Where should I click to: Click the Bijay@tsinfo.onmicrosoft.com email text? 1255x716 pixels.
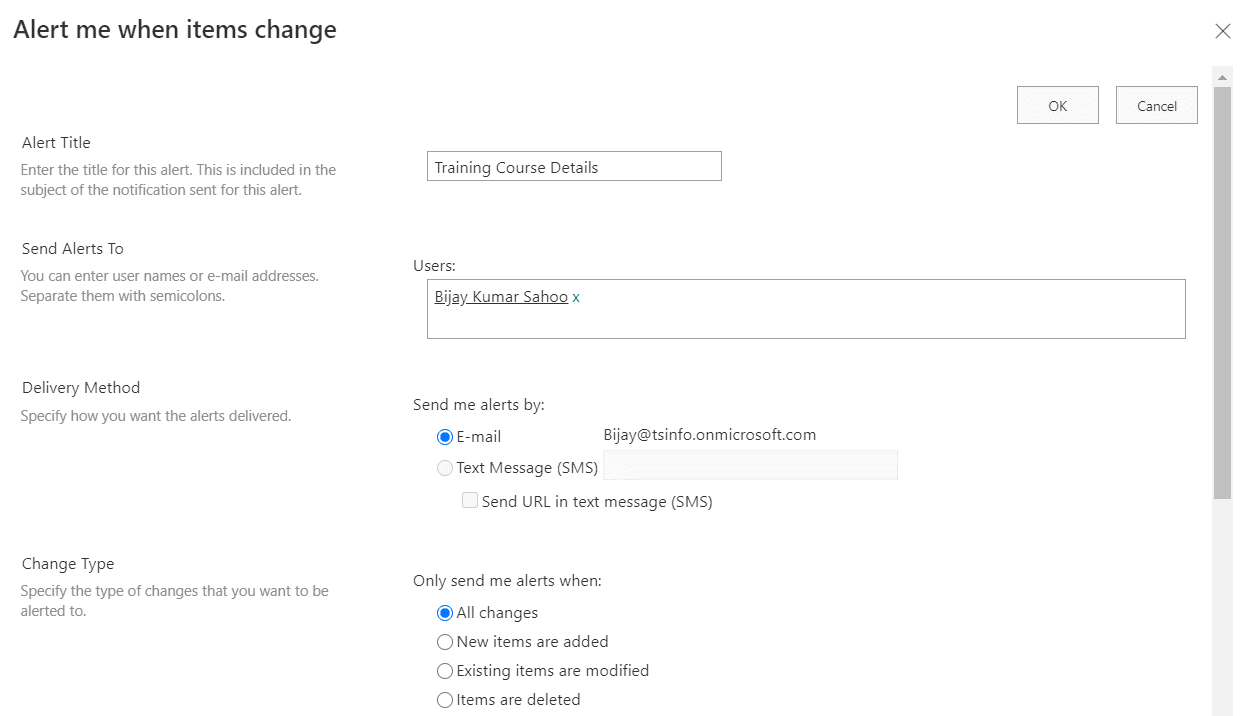(710, 434)
